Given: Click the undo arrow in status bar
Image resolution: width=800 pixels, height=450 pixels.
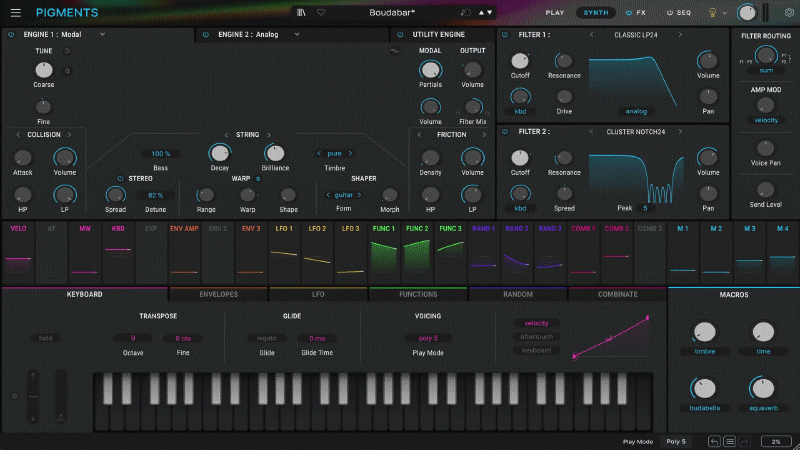Looking at the screenshot, I should pyautogui.click(x=714, y=441).
